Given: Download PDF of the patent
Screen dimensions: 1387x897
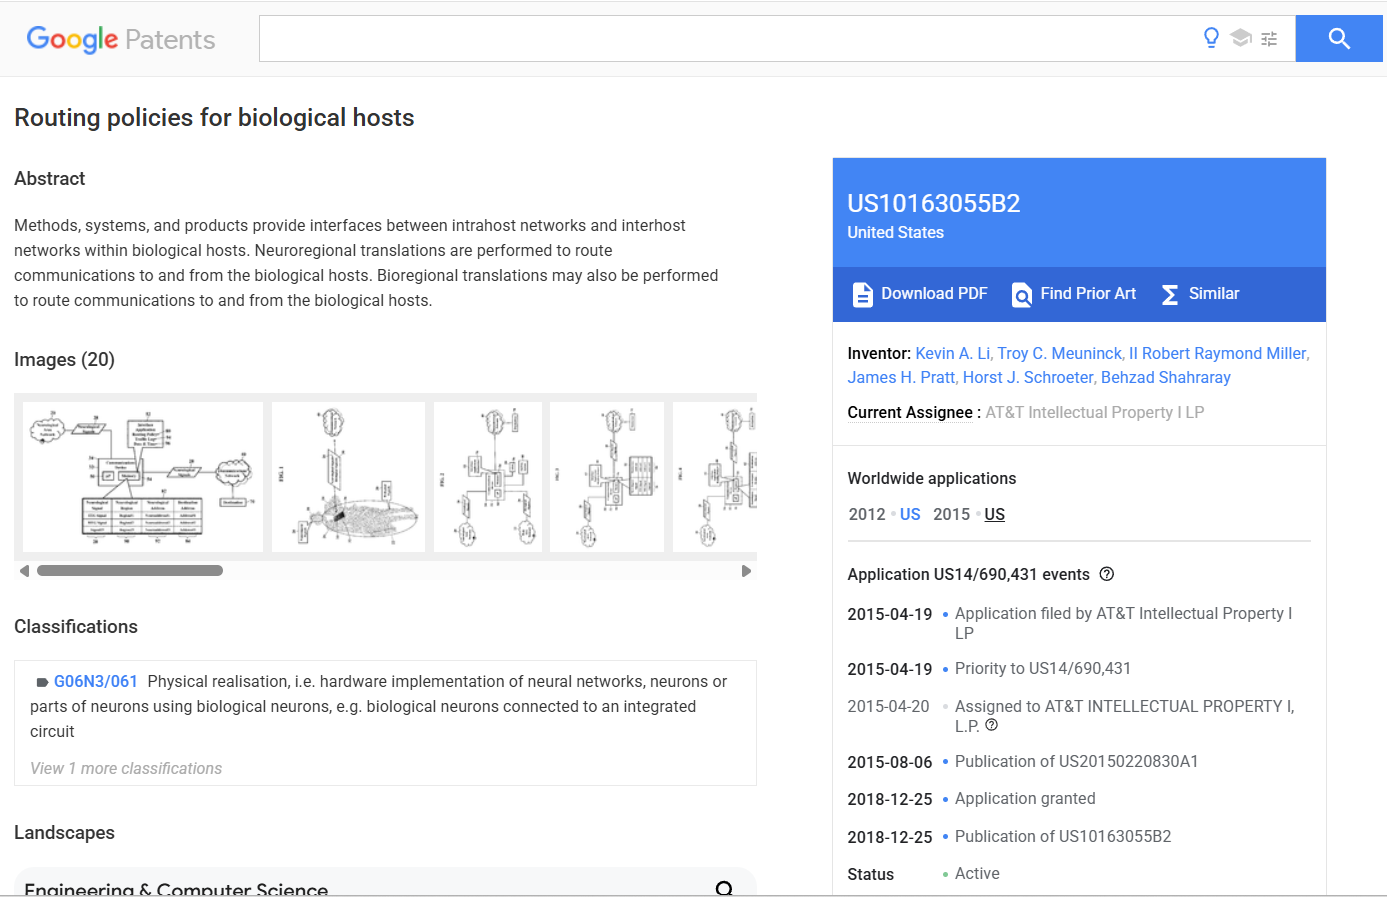Looking at the screenshot, I should (x=919, y=294).
